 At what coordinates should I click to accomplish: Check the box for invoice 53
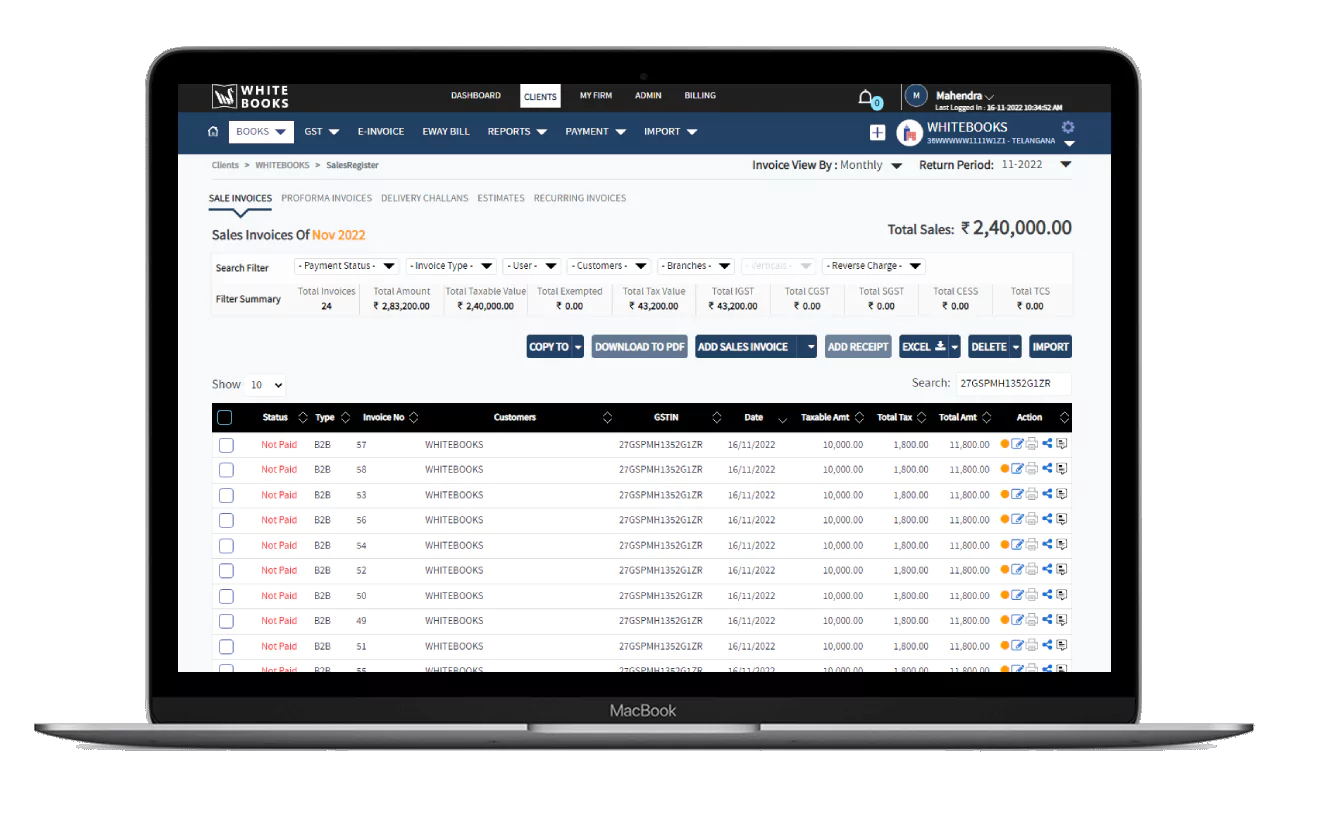226,495
